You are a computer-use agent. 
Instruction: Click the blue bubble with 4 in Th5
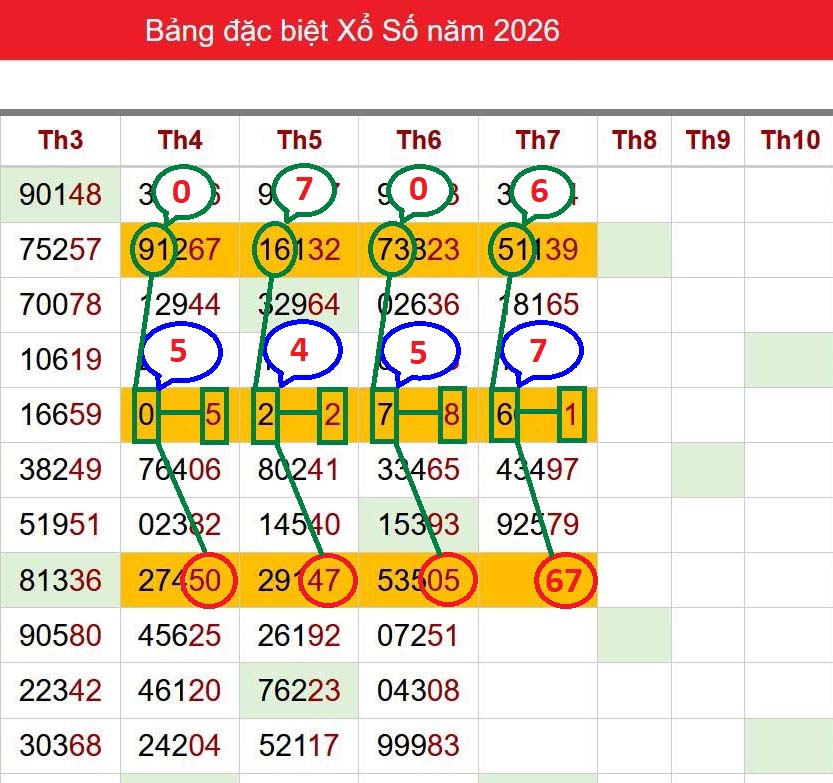[x=302, y=351]
